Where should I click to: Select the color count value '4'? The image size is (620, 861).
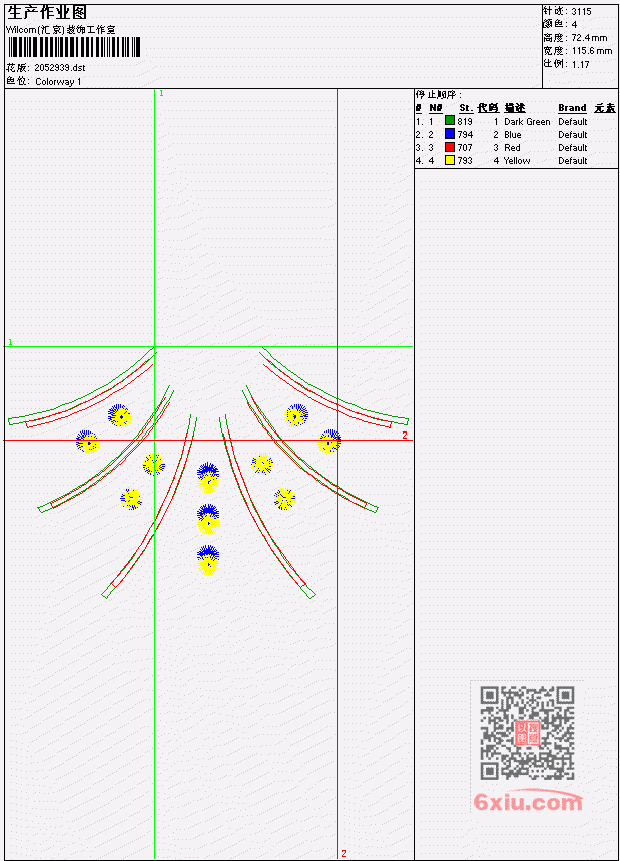click(x=574, y=25)
